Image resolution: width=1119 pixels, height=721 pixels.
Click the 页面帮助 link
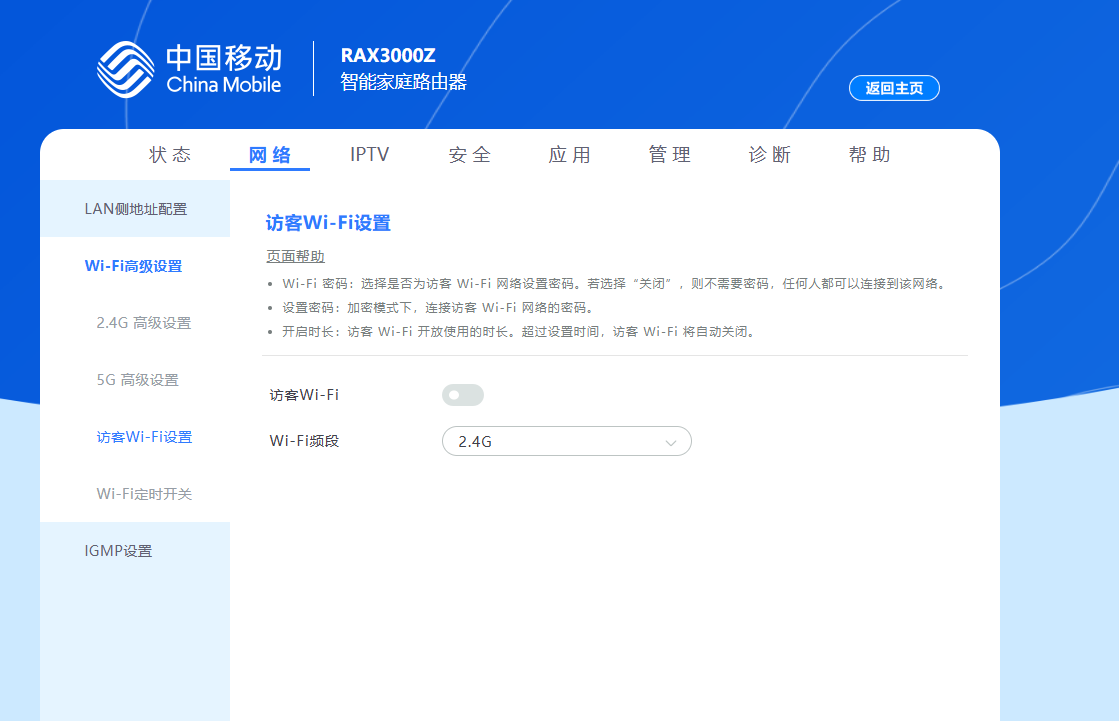295,256
